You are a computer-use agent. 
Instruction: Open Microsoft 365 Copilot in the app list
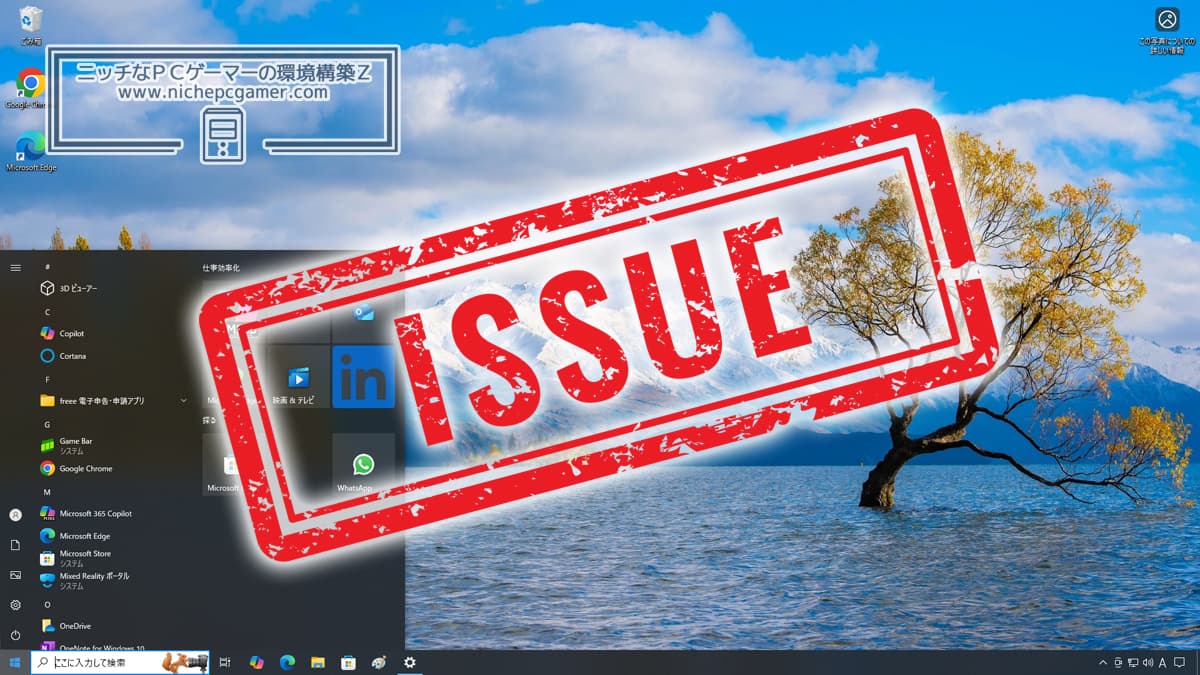95,513
